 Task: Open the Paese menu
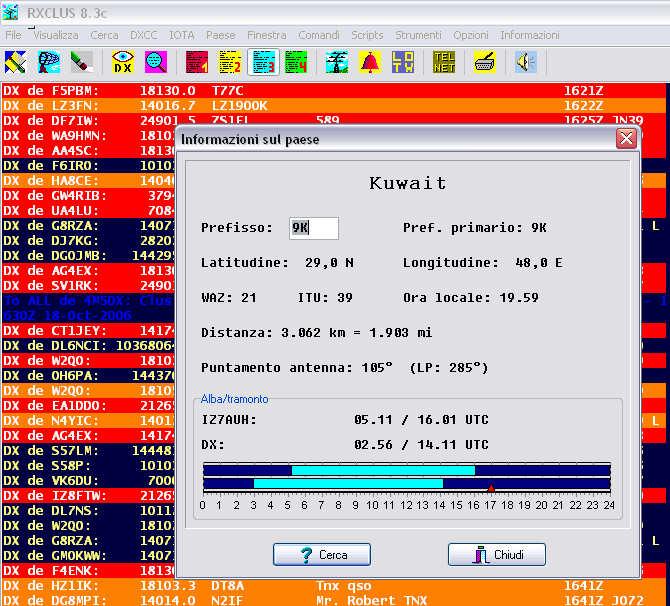220,35
